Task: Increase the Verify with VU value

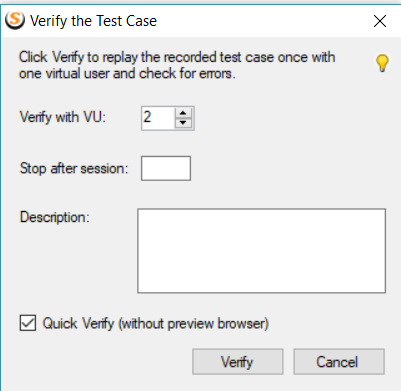Action: coord(183,113)
